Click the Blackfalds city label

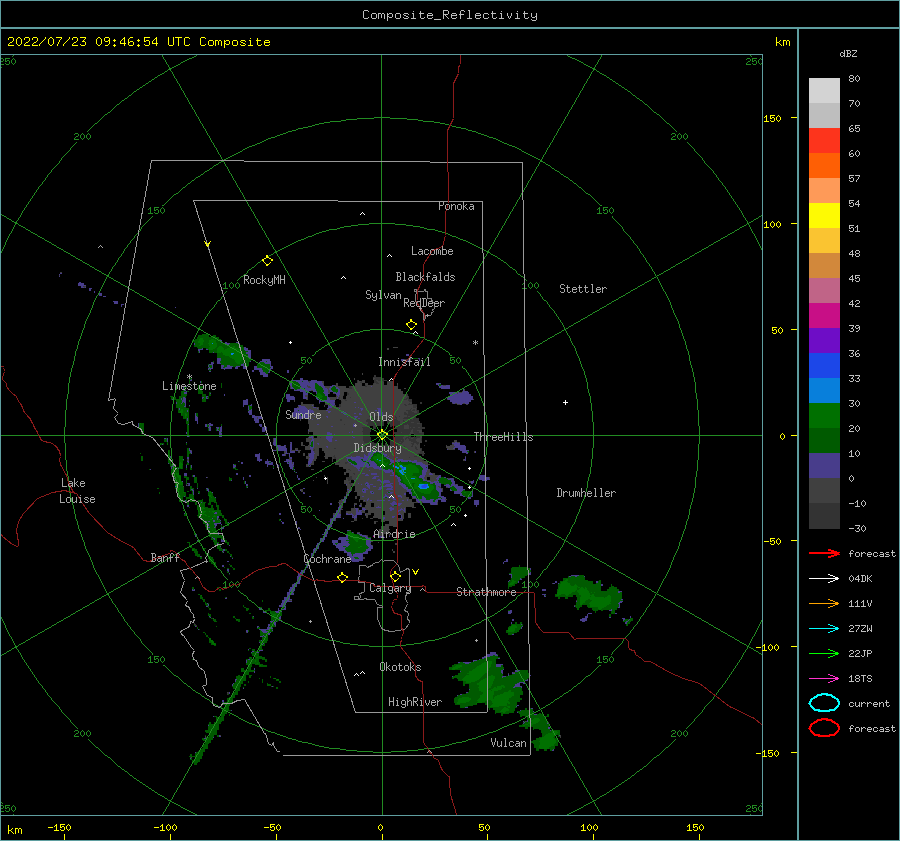tap(425, 277)
